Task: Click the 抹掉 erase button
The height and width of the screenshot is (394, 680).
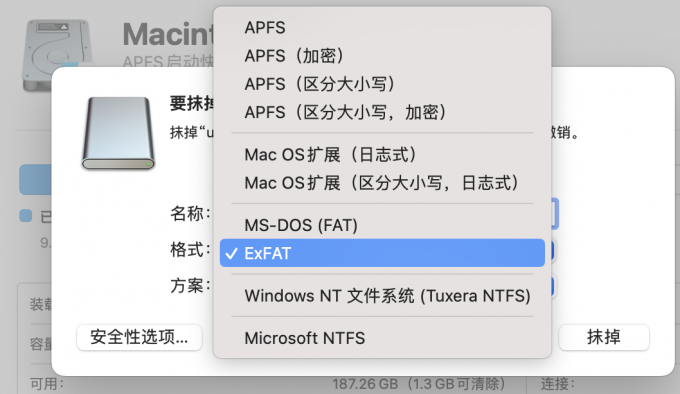Action: (x=604, y=337)
